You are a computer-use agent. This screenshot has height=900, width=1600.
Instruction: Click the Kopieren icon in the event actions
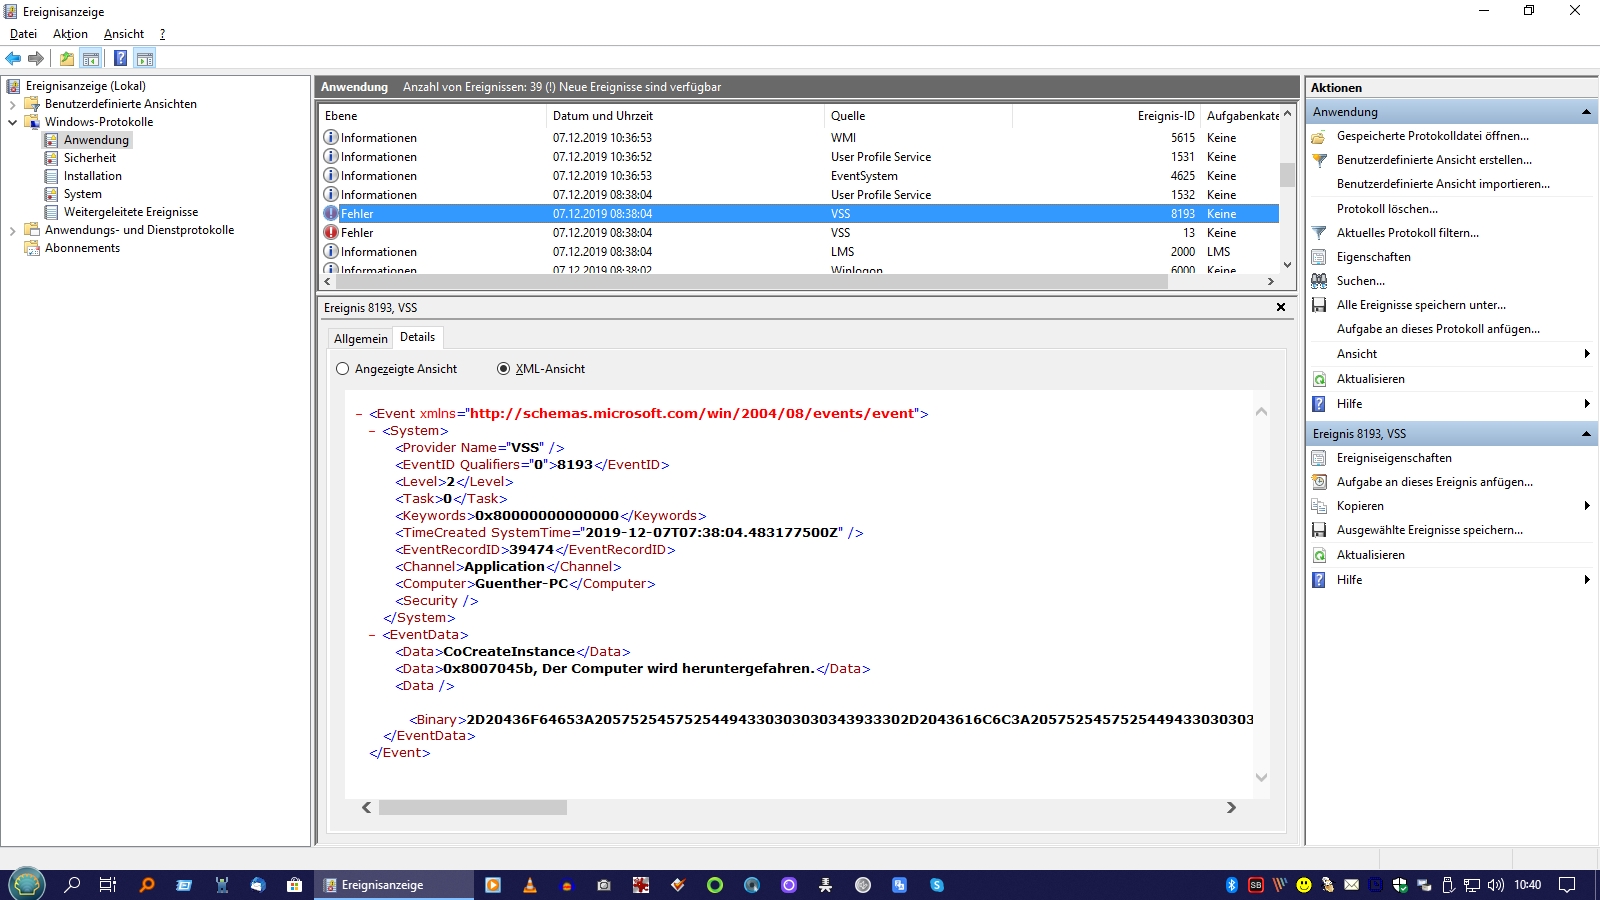click(1319, 506)
